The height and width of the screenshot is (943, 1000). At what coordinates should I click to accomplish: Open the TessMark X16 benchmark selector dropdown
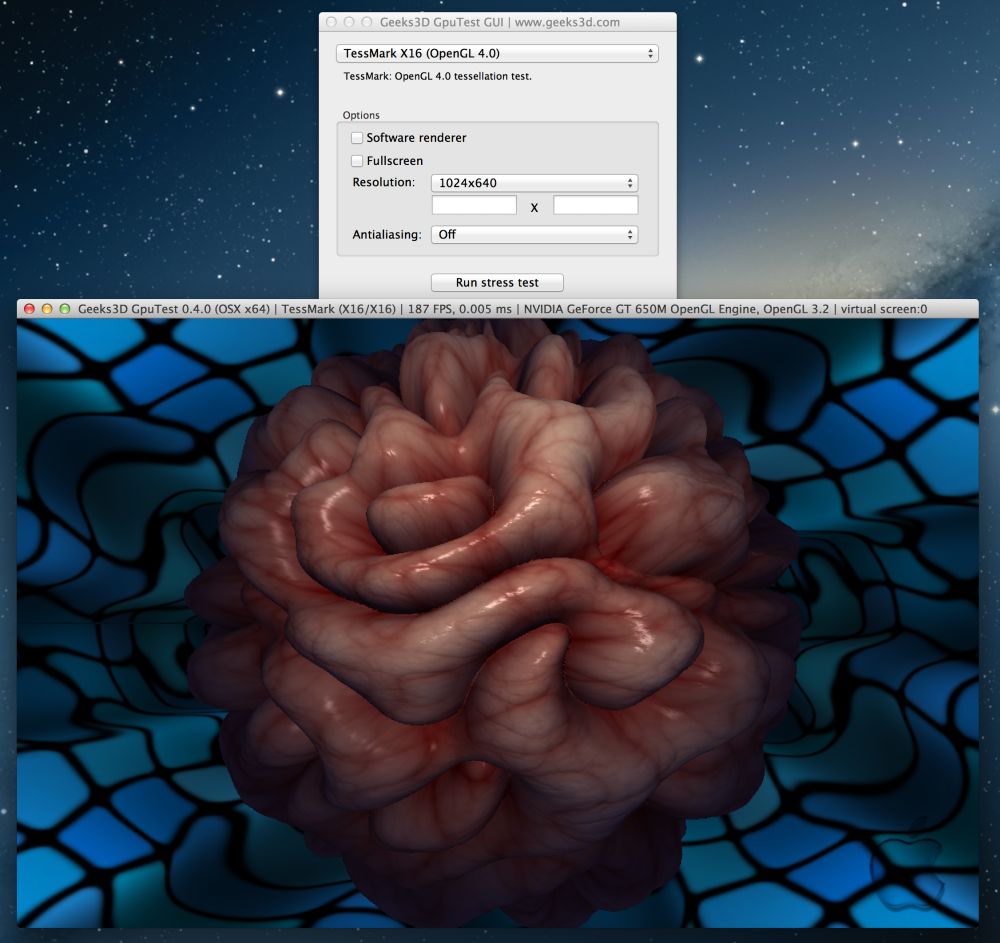497,54
